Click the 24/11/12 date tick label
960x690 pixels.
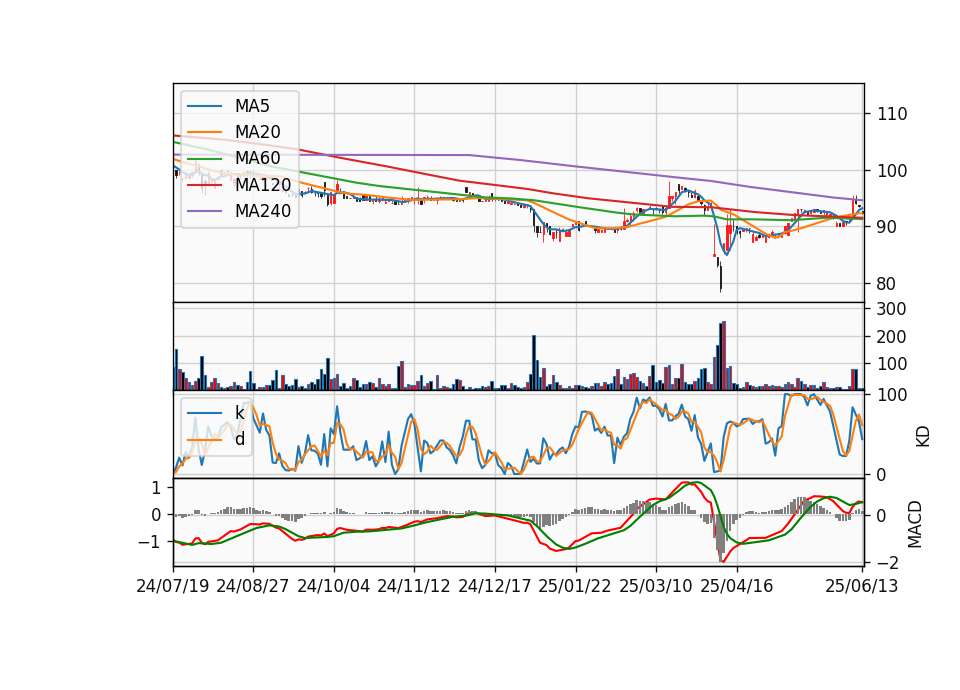pyautogui.click(x=414, y=586)
